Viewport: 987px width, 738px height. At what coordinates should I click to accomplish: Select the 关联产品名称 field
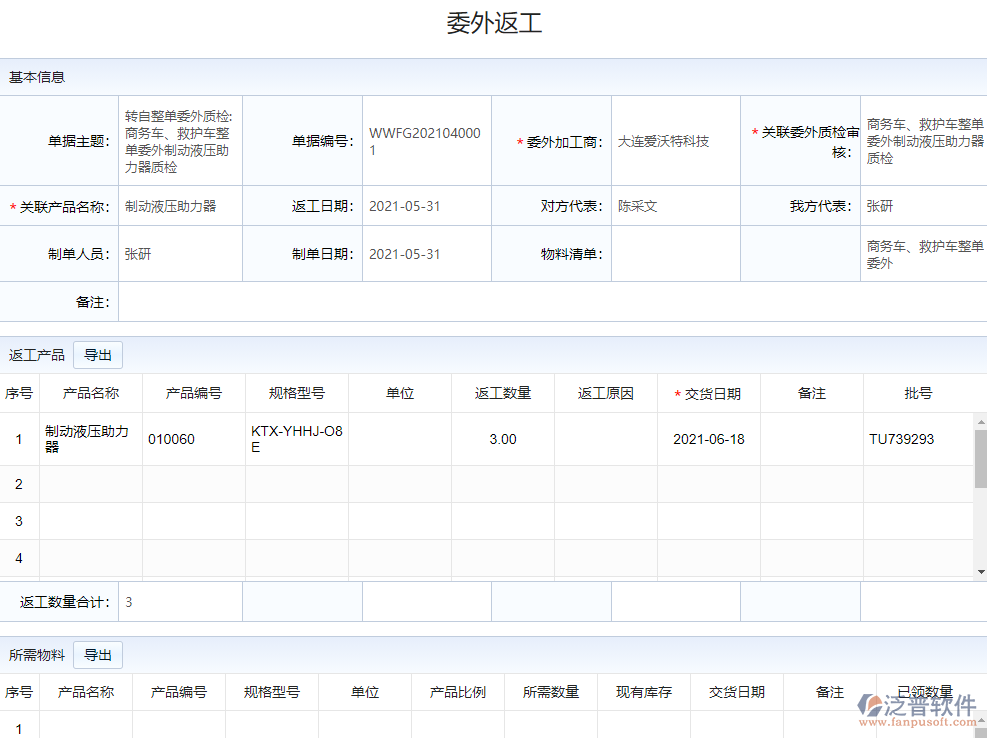pyautogui.click(x=180, y=206)
